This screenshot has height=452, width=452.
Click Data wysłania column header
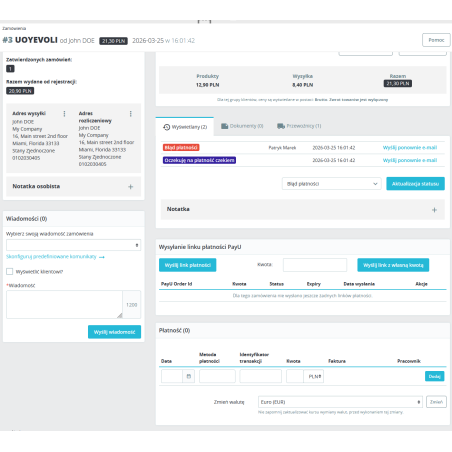(359, 284)
